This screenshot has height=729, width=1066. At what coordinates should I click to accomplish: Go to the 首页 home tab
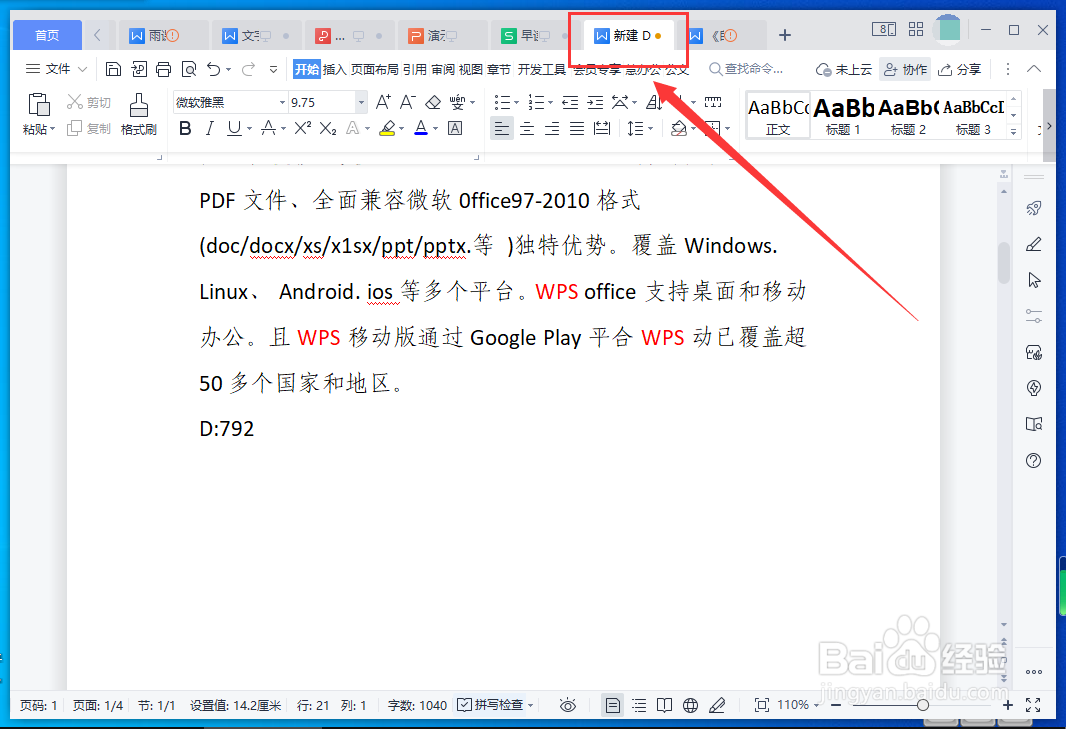click(x=47, y=35)
